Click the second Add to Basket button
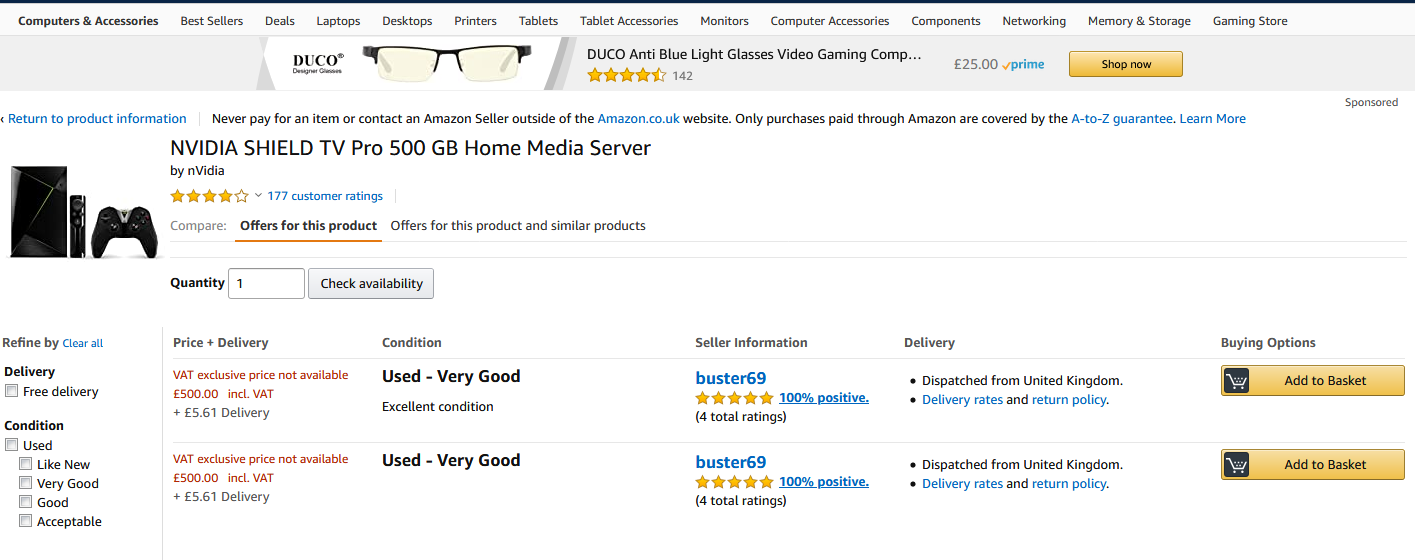 1312,465
